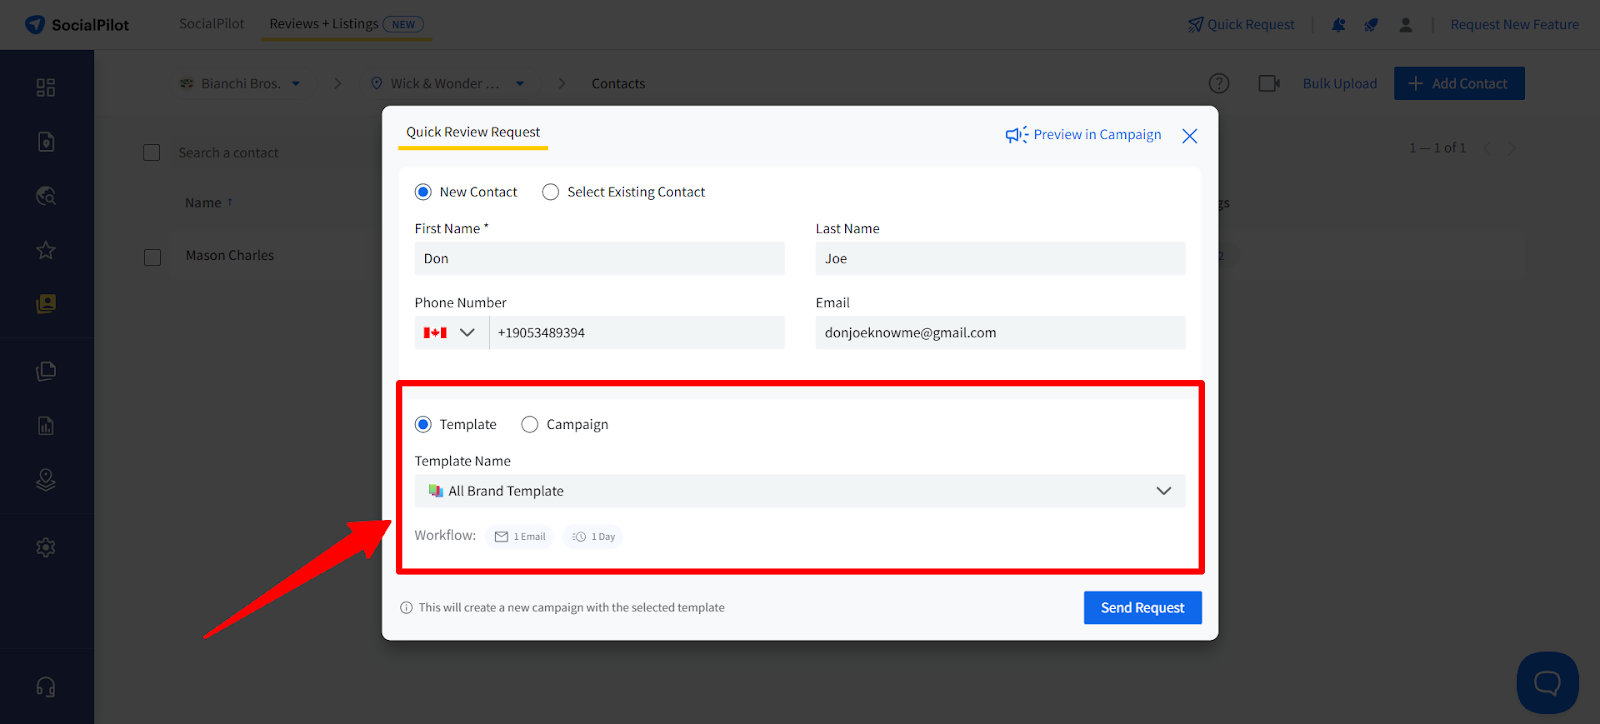This screenshot has height=724, width=1600.
Task: Open the star reviews icon in sidebar
Action: click(x=46, y=250)
